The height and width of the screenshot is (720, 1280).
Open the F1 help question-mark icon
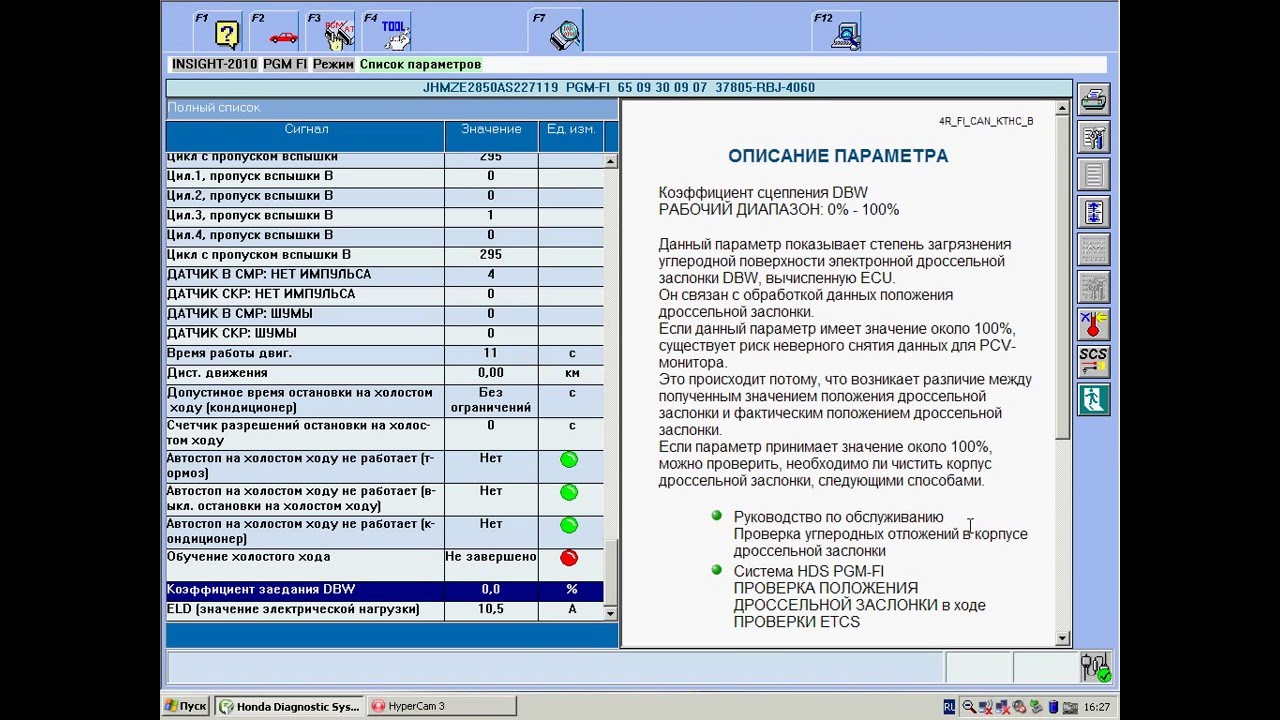227,35
